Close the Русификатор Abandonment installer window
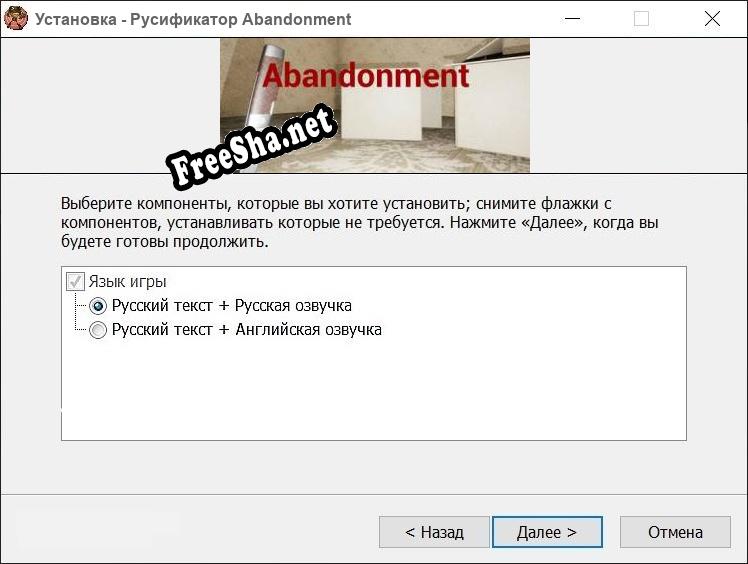 pyautogui.click(x=712, y=19)
